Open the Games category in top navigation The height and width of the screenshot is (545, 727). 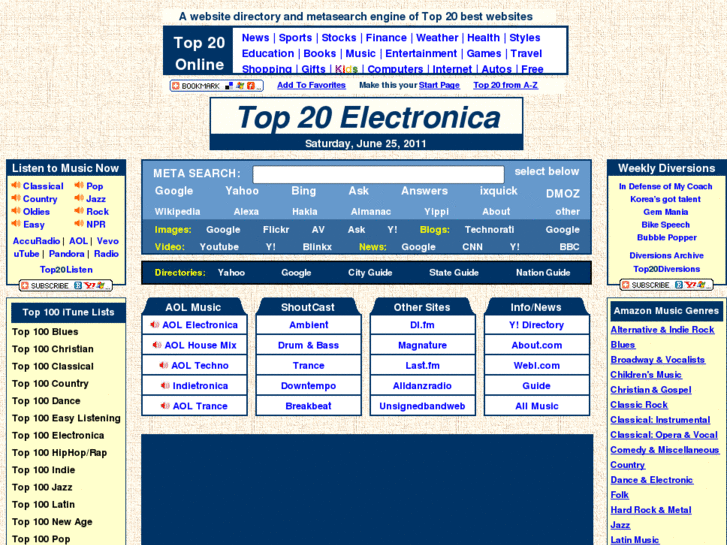(x=484, y=53)
